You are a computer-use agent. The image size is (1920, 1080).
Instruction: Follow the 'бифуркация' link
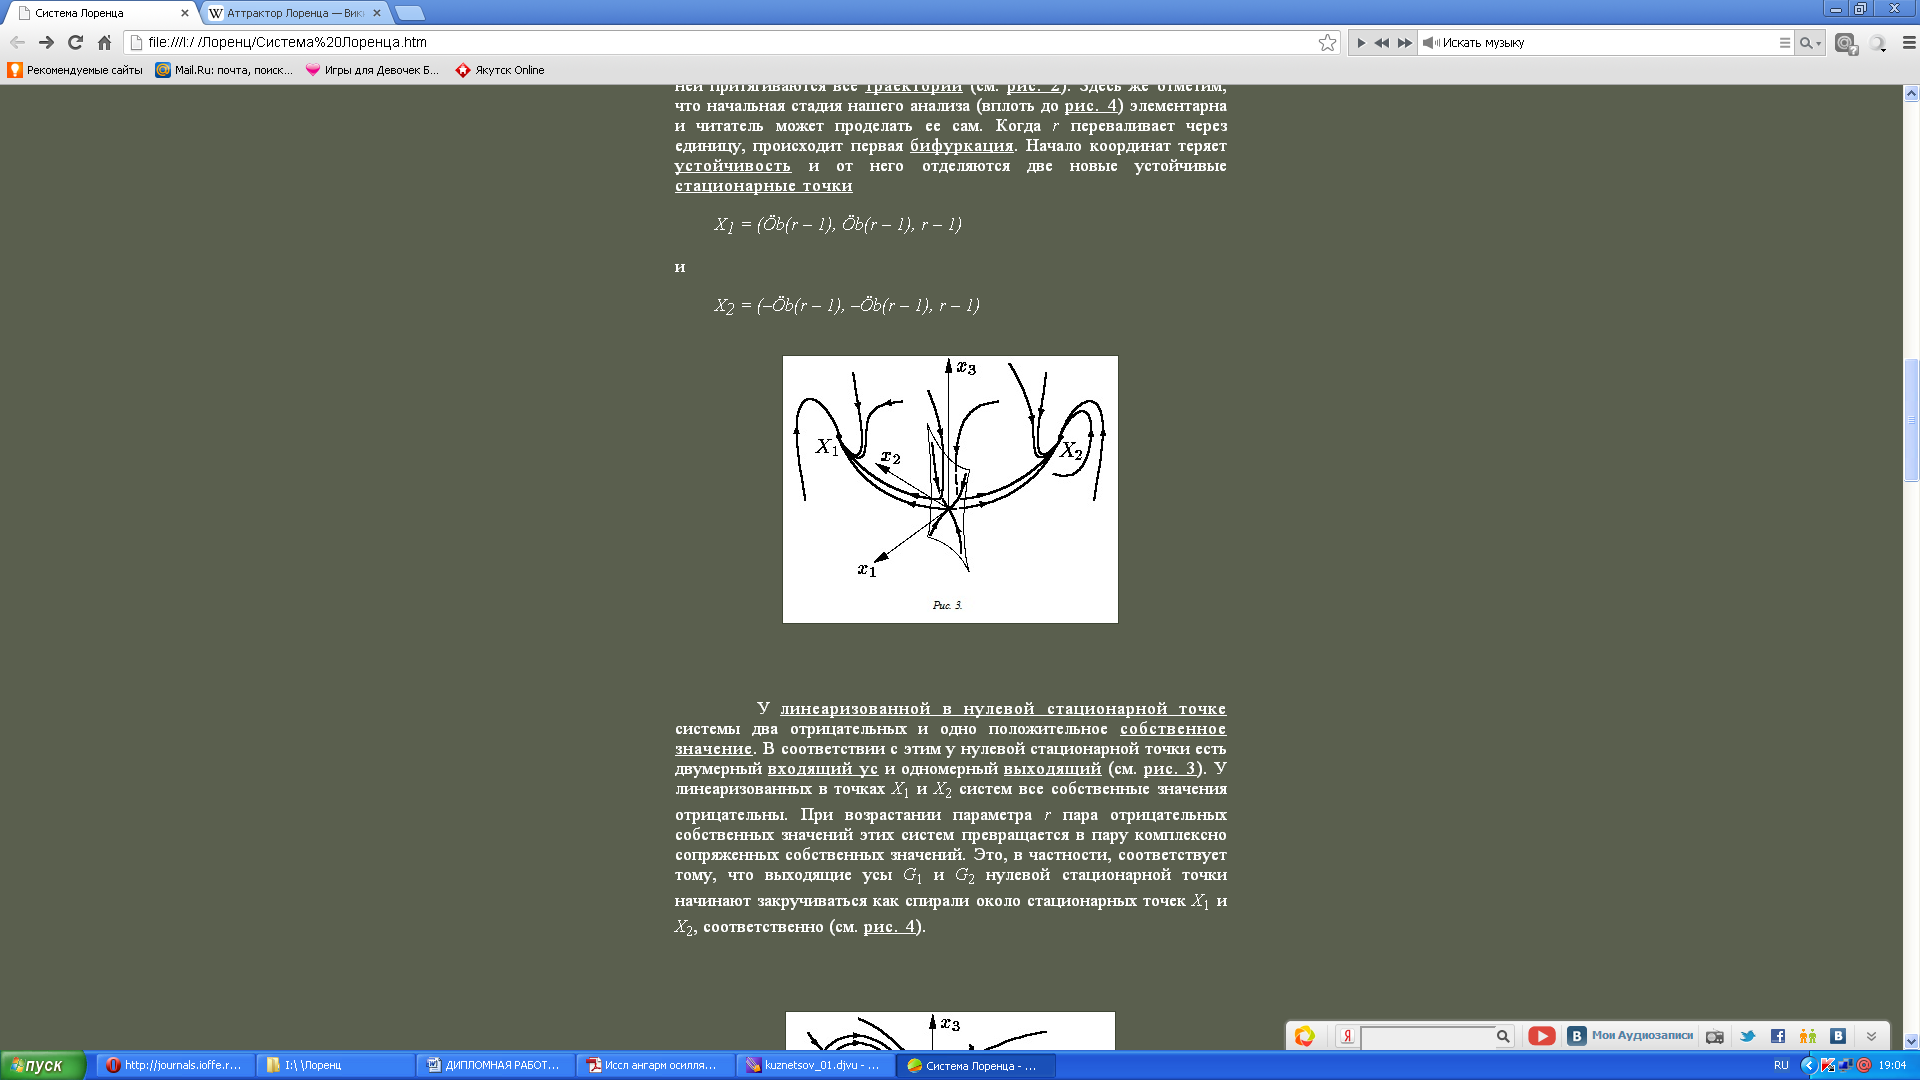[961, 146]
